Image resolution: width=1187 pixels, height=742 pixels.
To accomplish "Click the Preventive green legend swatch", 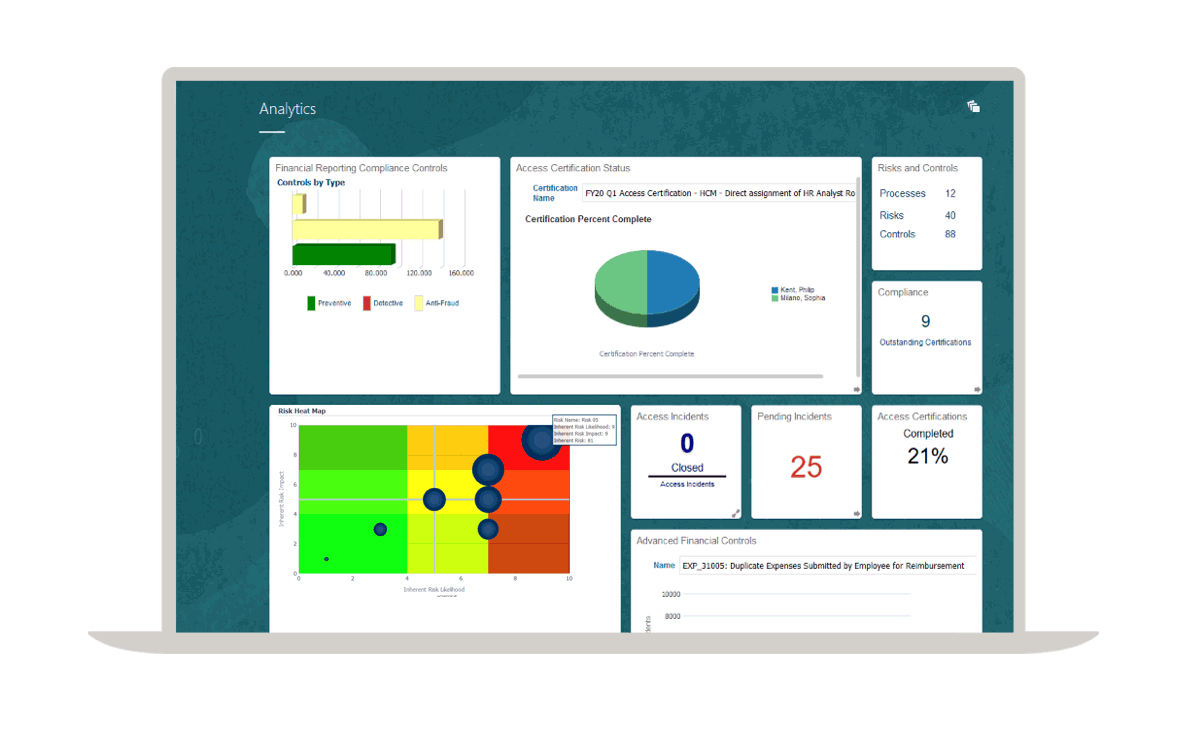I will tap(311, 303).
